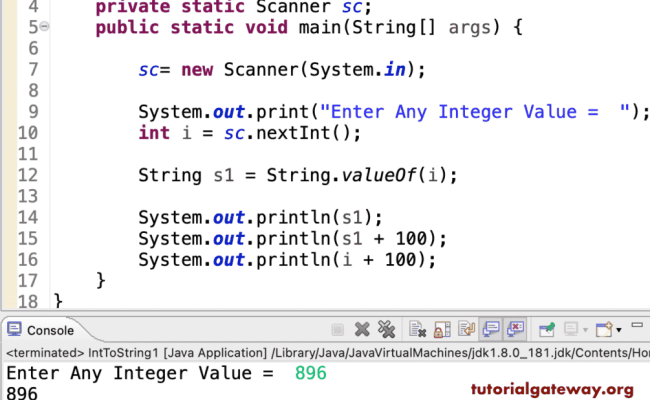Click the "Enter Any Integer Value = " string literal
The height and width of the screenshot is (400, 650).
click(x=475, y=112)
